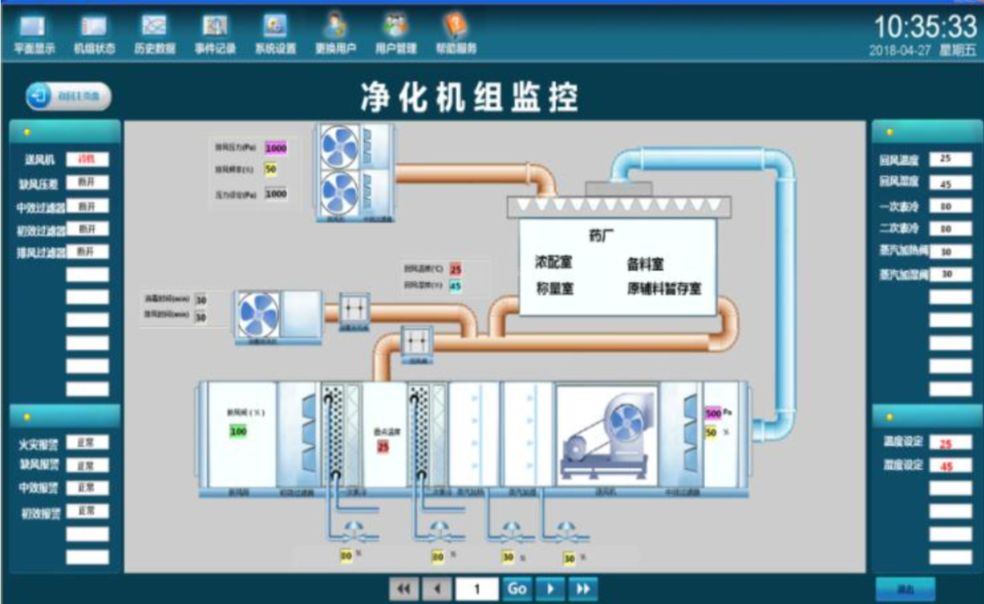Click the 温度设定 temperature setpoint field

pyautogui.click(x=949, y=443)
